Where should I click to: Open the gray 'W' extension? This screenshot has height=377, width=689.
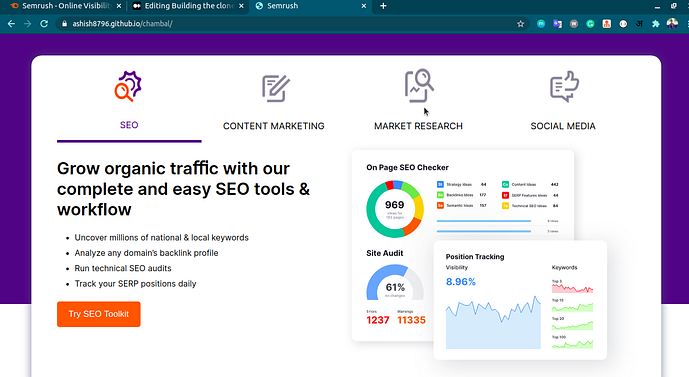[x=573, y=24]
